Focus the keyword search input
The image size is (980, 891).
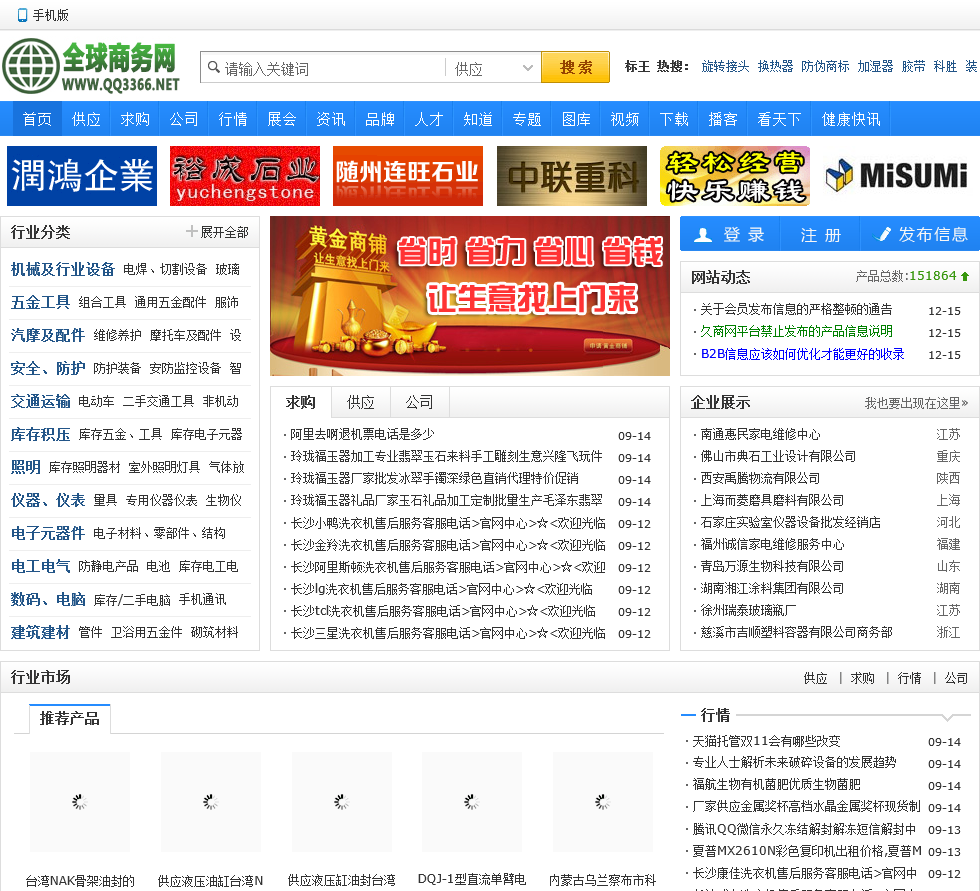[x=323, y=67]
